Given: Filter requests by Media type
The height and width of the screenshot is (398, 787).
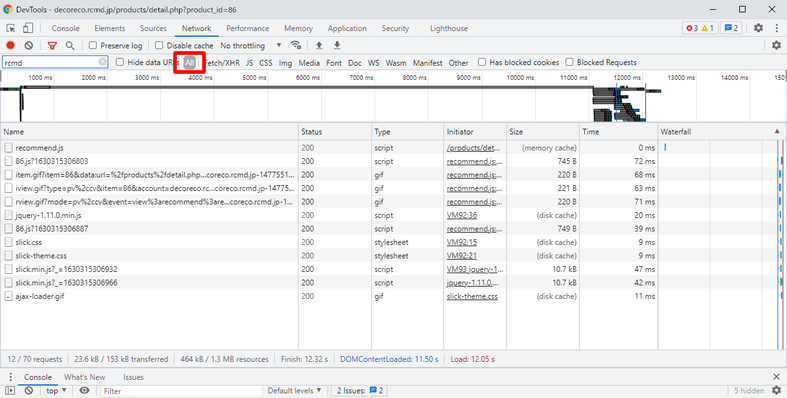Looking at the screenshot, I should [309, 63].
